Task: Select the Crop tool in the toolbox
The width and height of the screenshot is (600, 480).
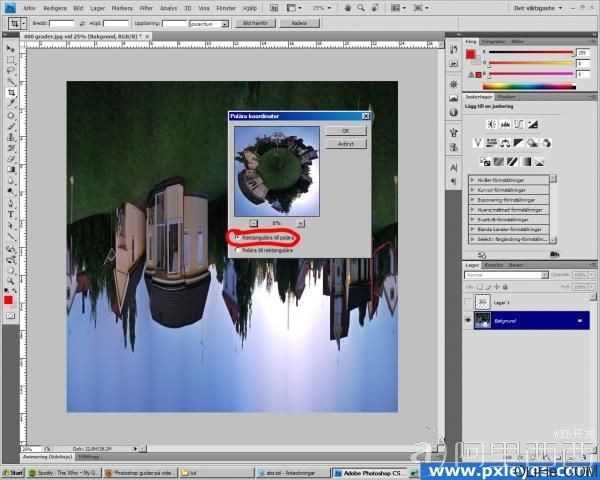Action: [11, 92]
